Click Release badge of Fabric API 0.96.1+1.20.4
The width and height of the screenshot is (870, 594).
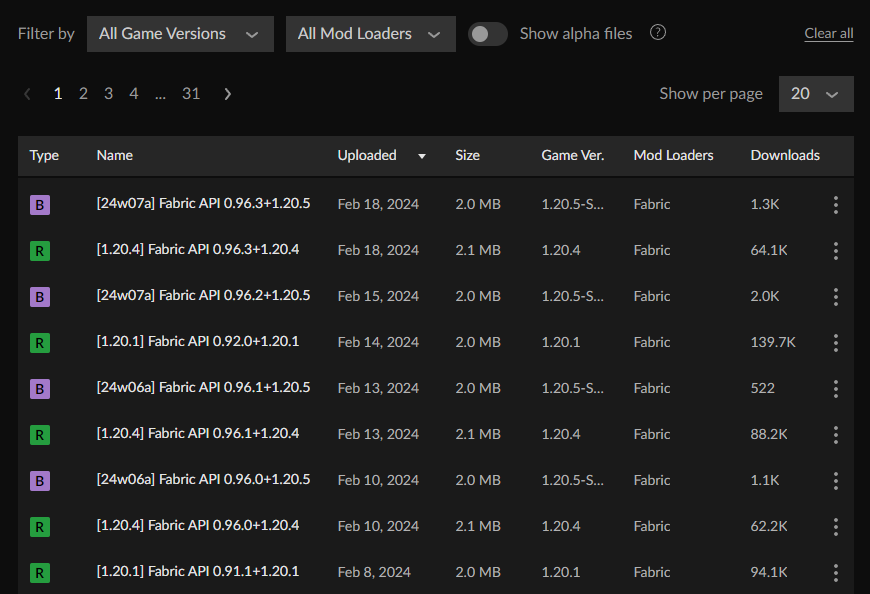click(x=40, y=435)
